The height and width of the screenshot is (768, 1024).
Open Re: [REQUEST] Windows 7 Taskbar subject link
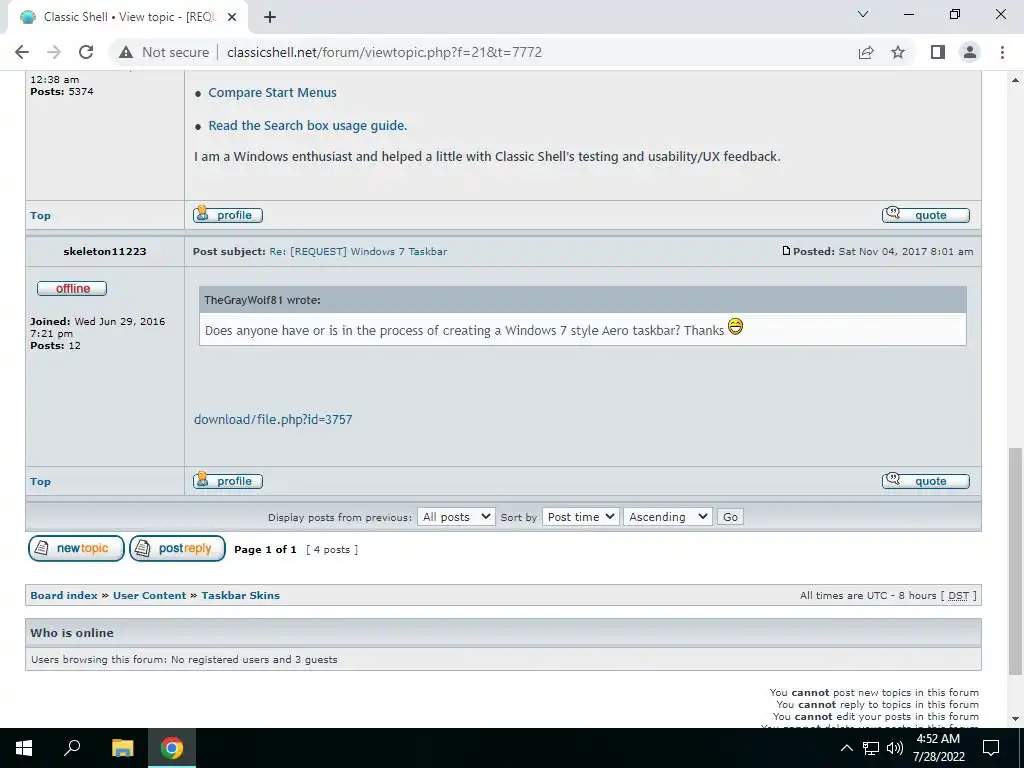[x=358, y=251]
